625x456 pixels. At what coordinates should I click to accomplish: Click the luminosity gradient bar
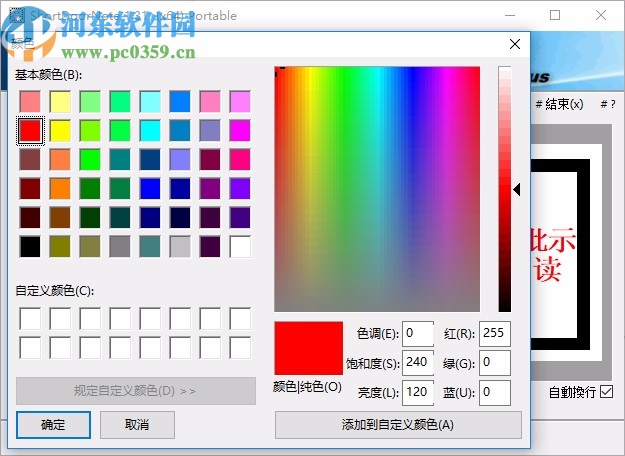504,189
